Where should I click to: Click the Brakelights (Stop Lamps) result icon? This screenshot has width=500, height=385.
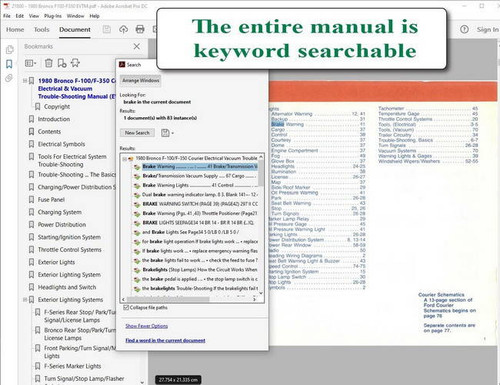[x=137, y=270]
